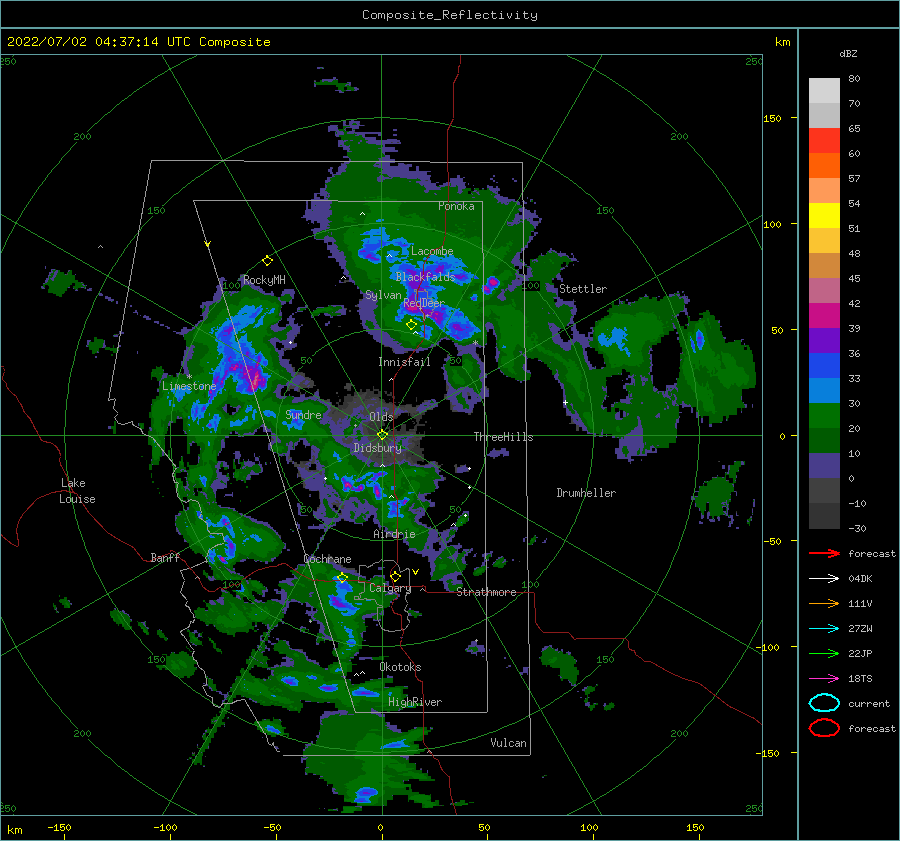900x841 pixels.
Task: Click the Limestone label
Action: click(189, 386)
